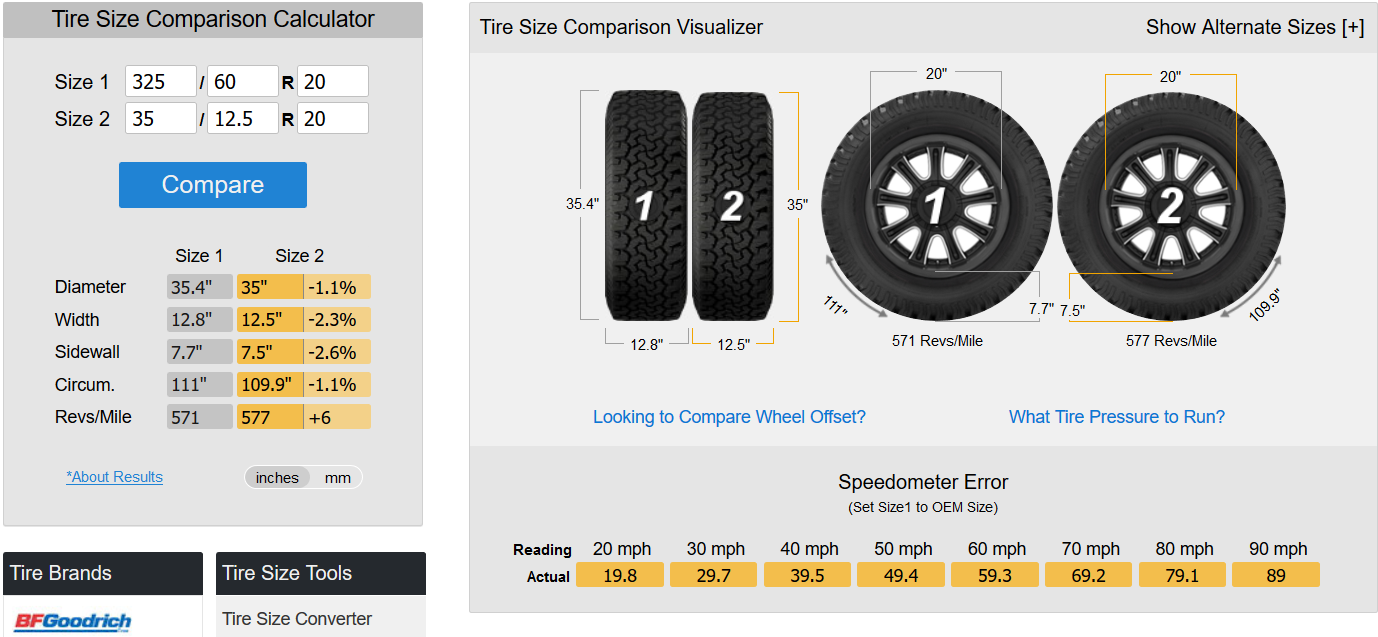Click the BFGoodrich brand logo

(x=73, y=621)
